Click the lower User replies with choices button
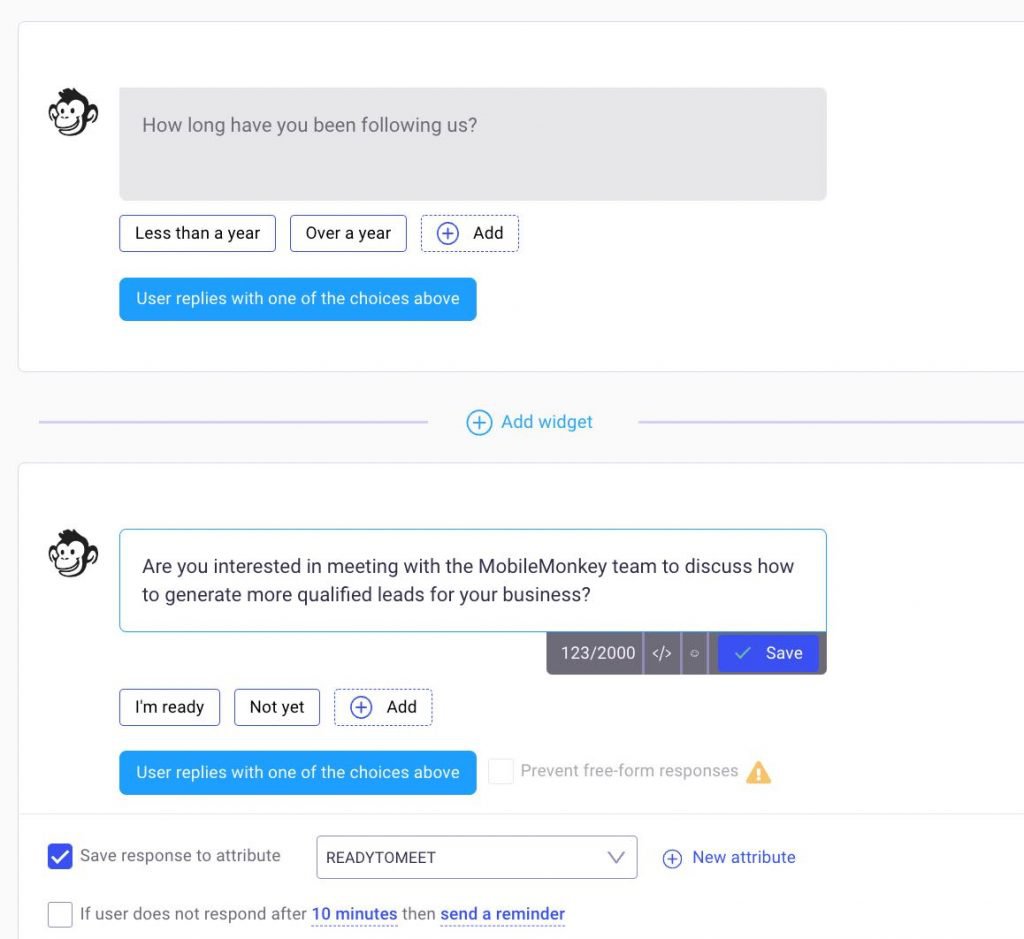Screen dimensions: 1024x939 point(298,772)
